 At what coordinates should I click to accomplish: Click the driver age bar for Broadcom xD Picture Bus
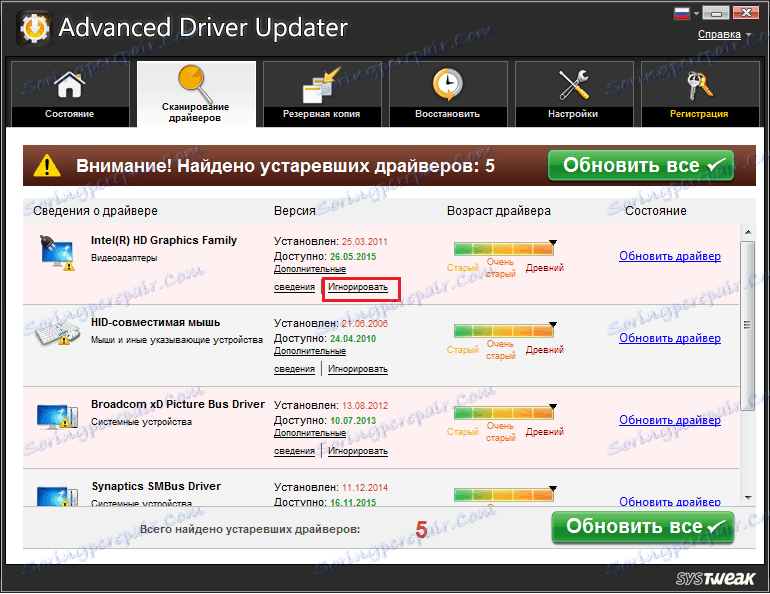[x=504, y=412]
